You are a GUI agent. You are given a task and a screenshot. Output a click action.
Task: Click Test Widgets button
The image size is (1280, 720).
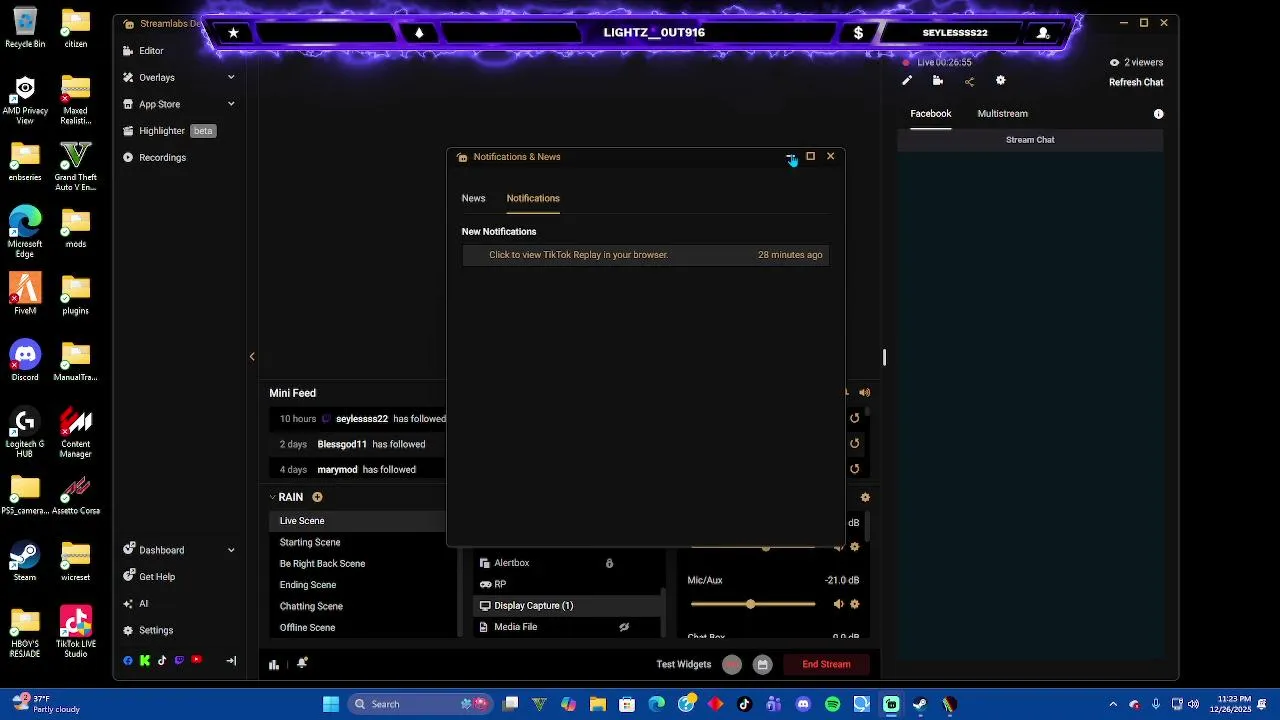point(684,664)
